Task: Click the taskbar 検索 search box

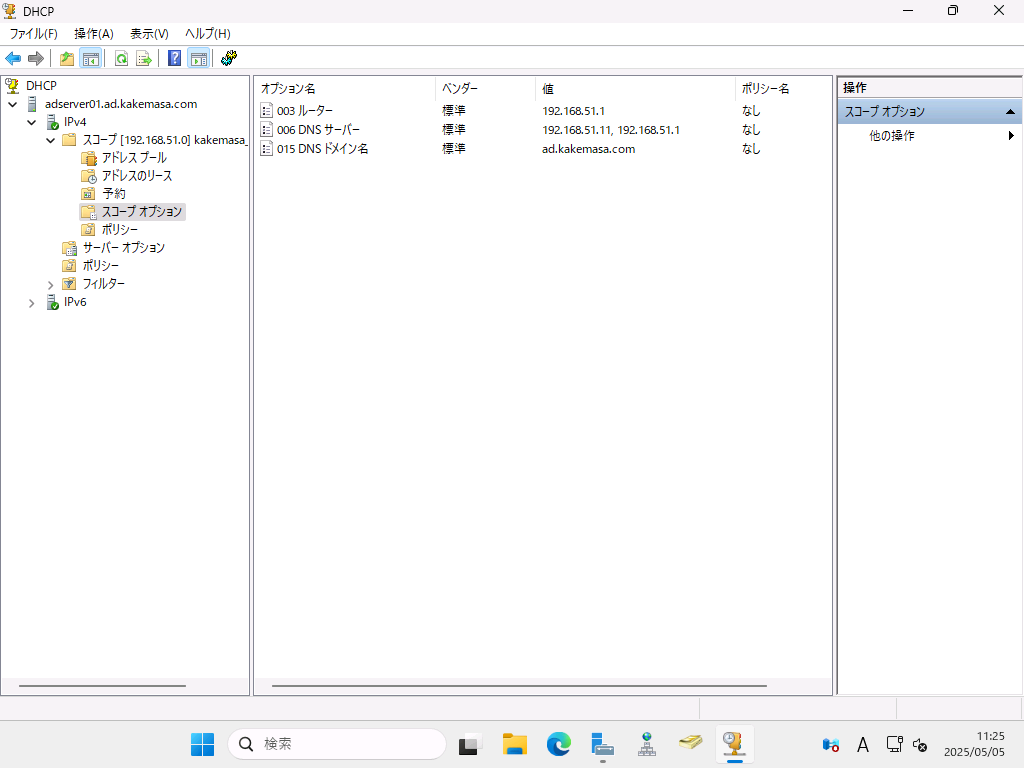Action: click(x=337, y=744)
